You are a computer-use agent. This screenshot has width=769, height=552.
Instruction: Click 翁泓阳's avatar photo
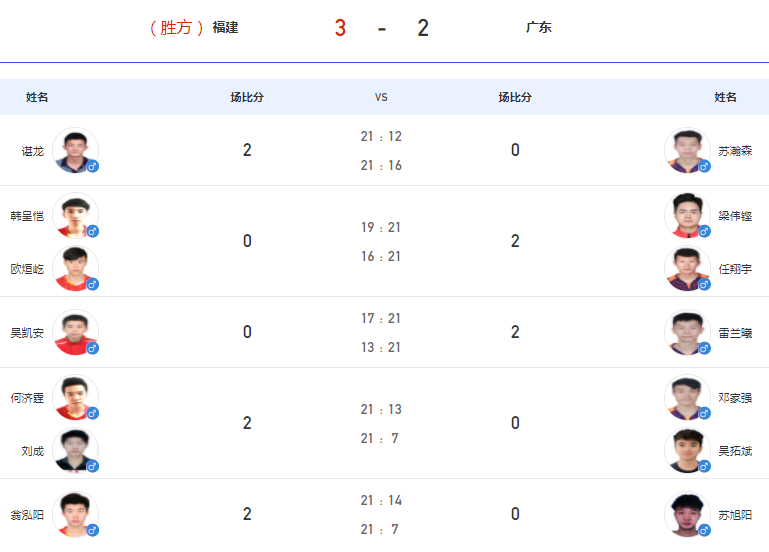click(76, 515)
